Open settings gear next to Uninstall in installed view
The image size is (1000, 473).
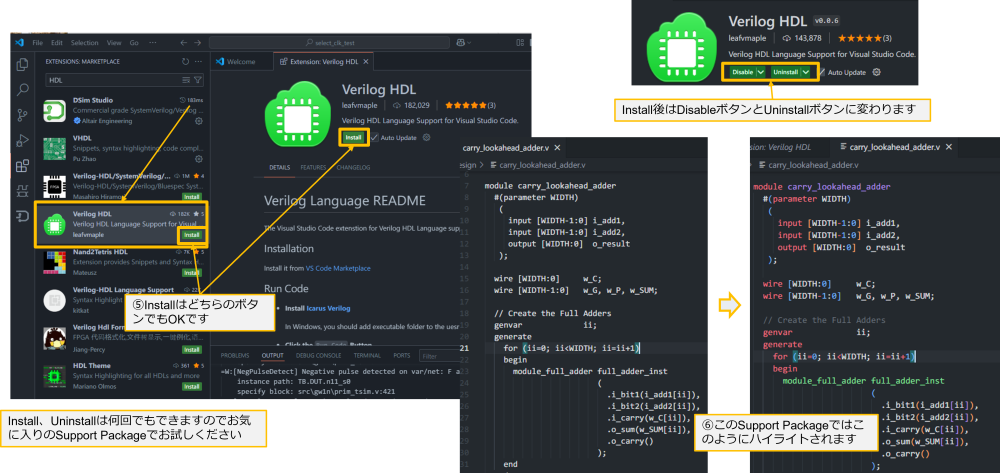pos(876,72)
